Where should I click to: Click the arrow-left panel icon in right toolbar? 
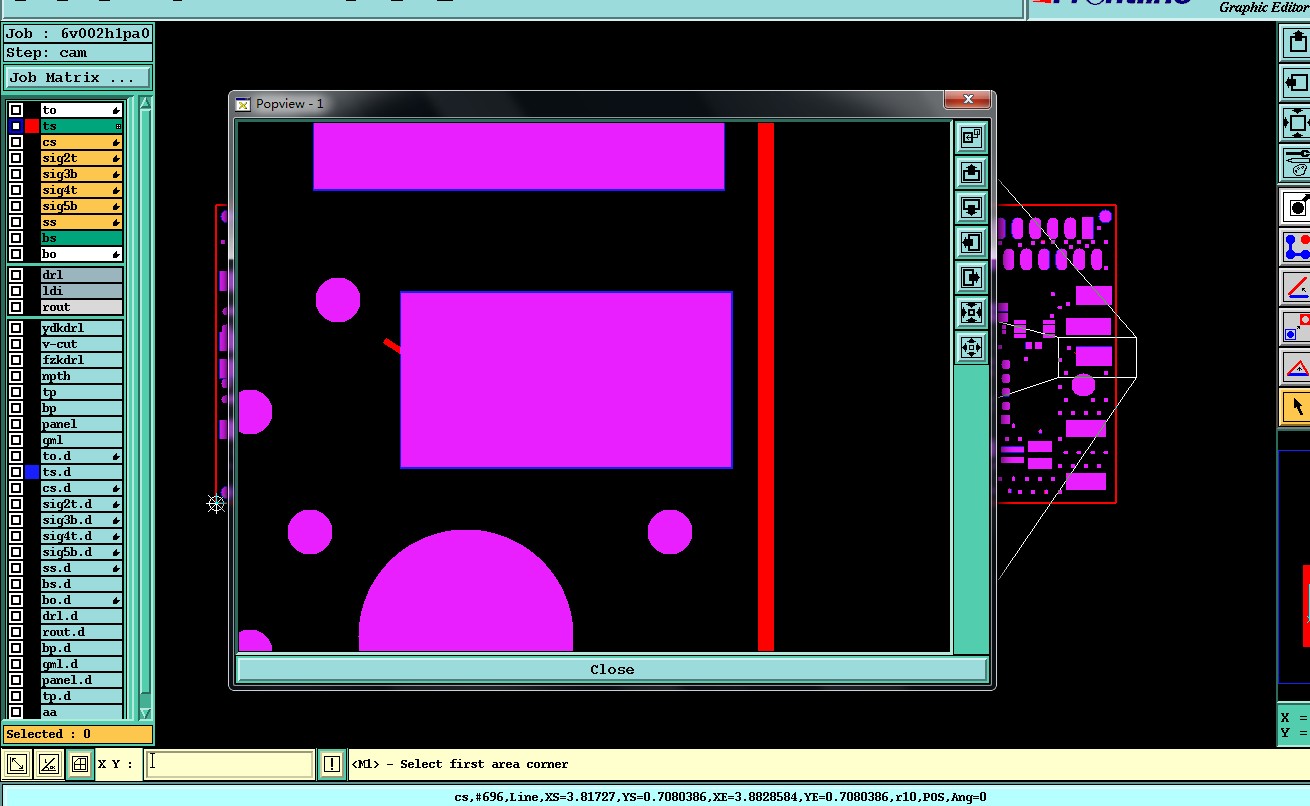[x=1297, y=82]
